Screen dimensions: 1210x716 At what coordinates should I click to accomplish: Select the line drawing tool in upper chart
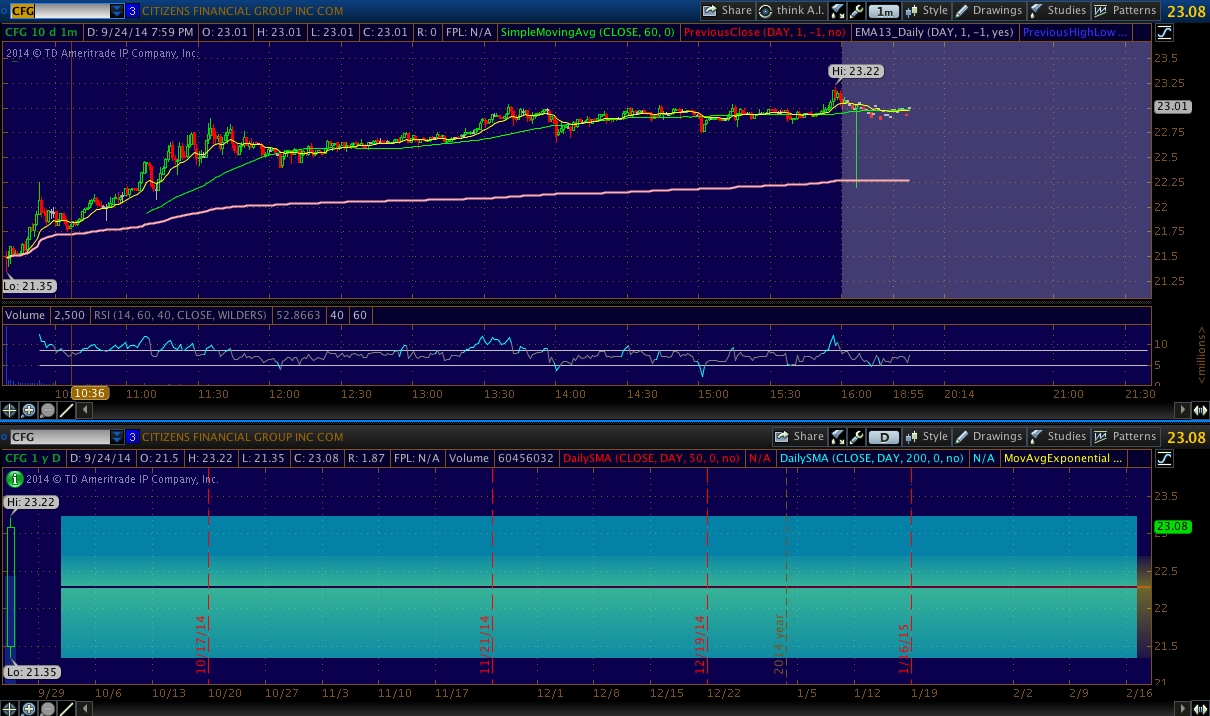67,410
